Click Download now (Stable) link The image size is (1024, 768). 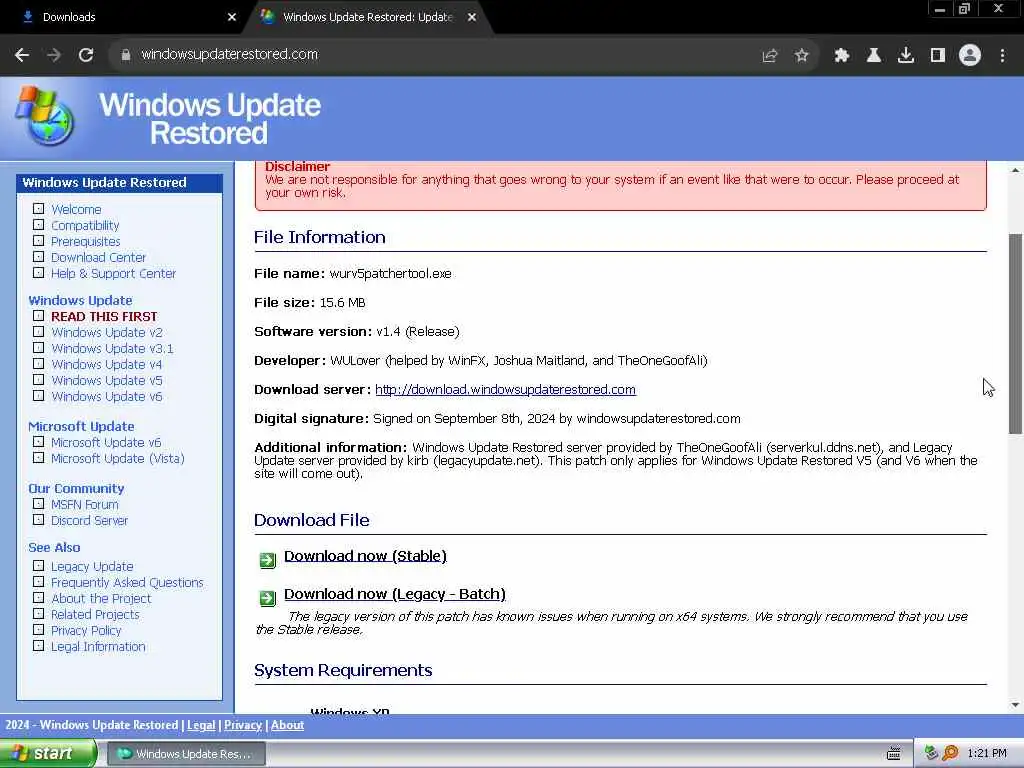[365, 556]
